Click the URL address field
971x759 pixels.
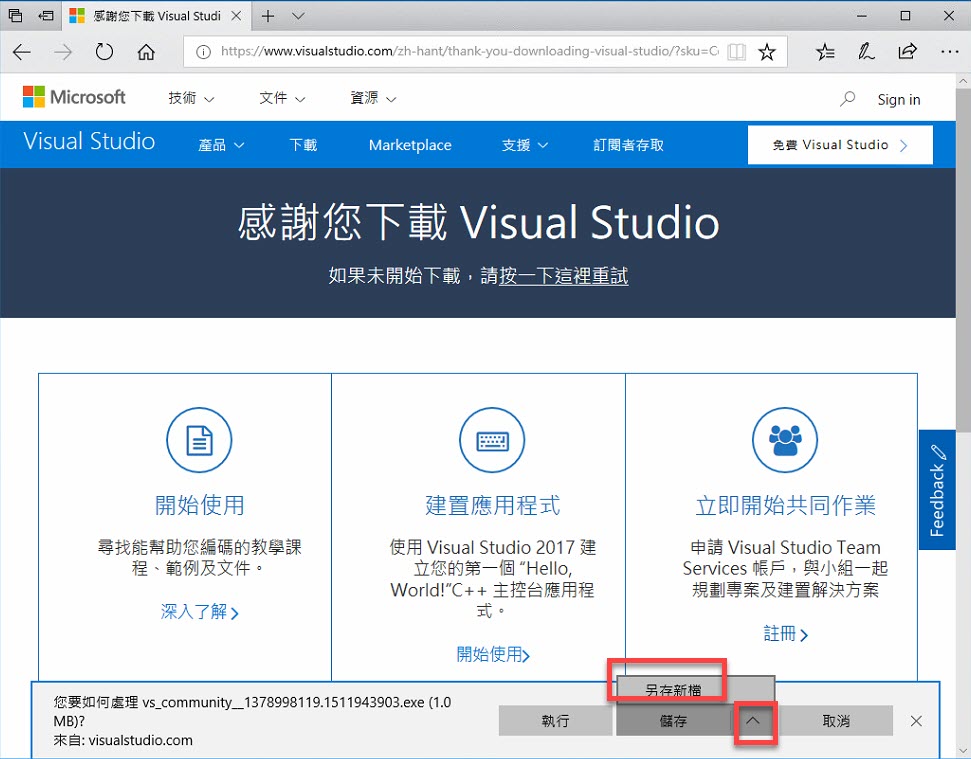pos(469,51)
